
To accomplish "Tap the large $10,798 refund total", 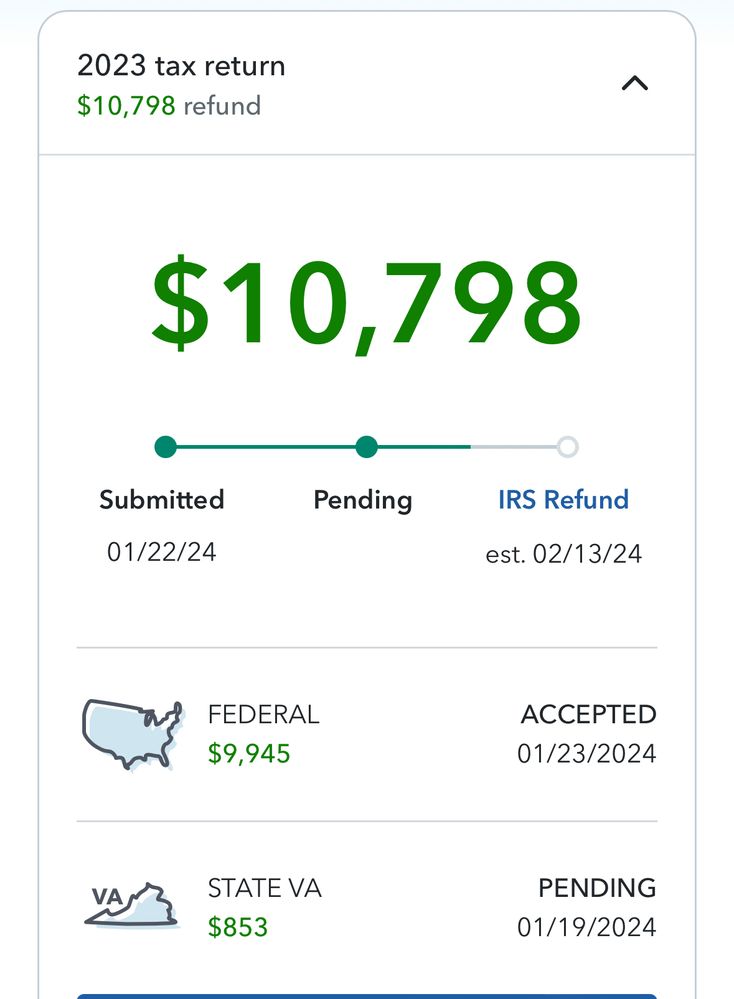I will [366, 302].
